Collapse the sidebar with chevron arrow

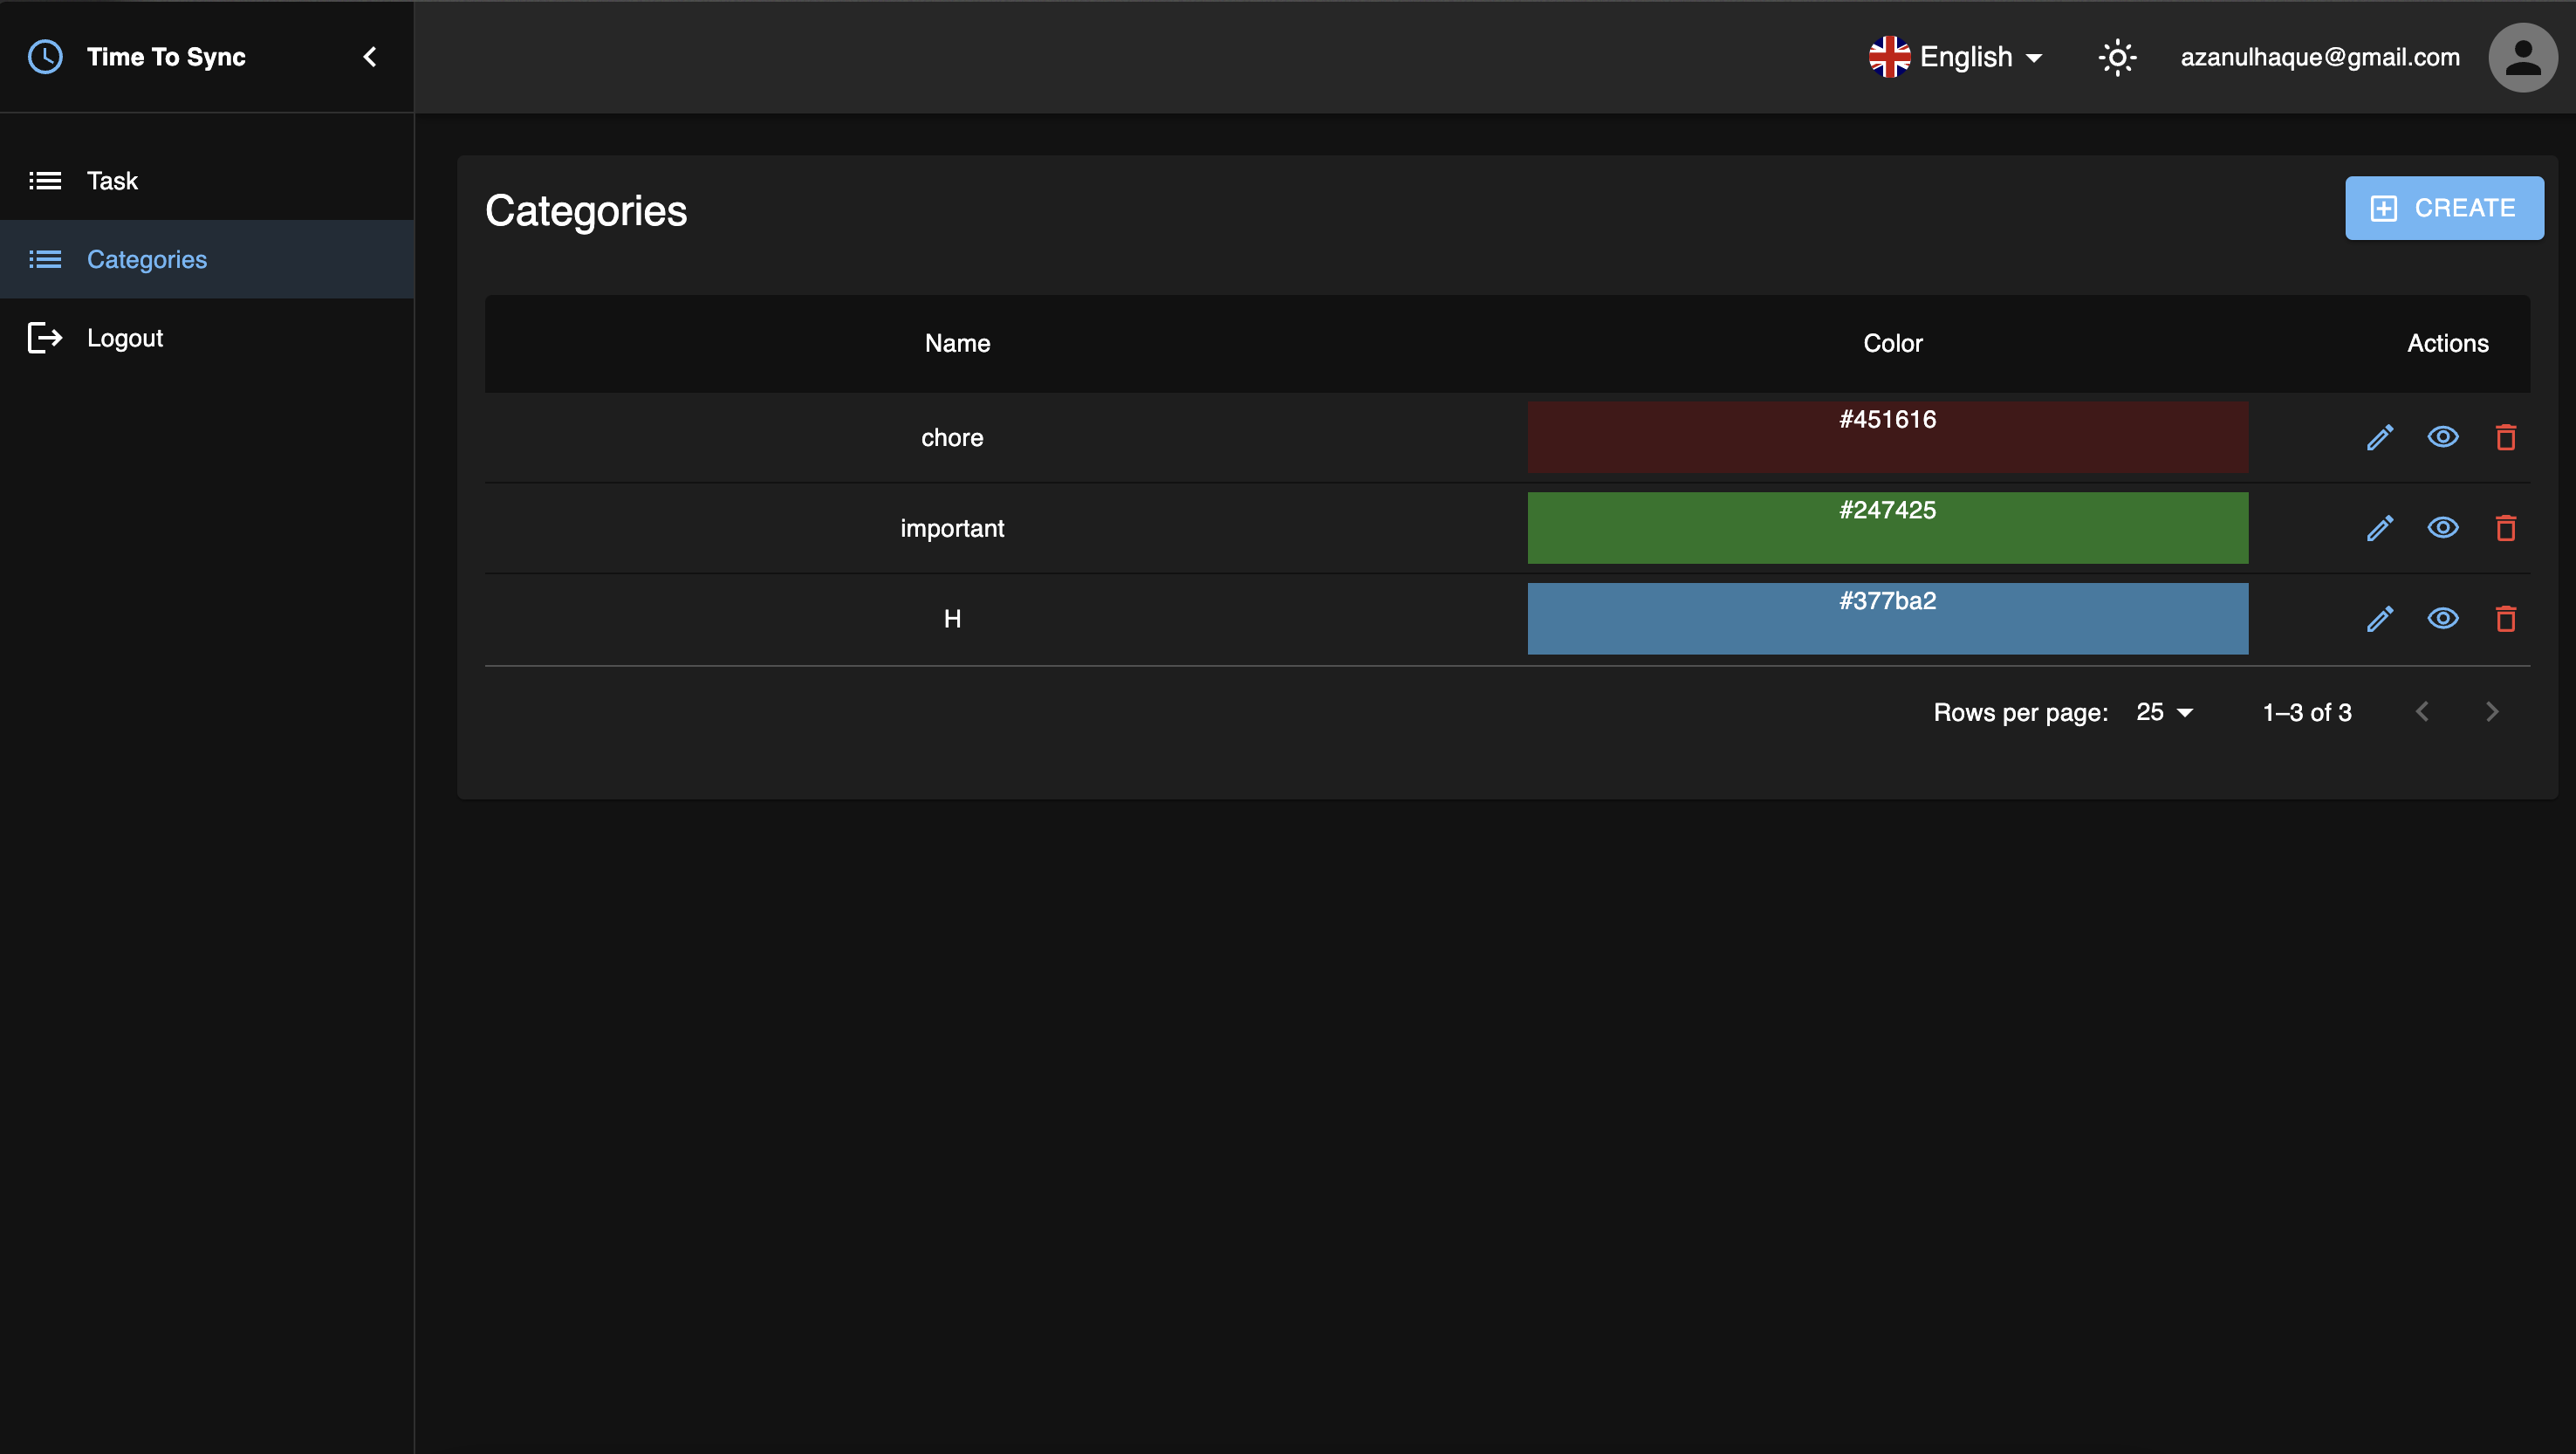coord(370,57)
